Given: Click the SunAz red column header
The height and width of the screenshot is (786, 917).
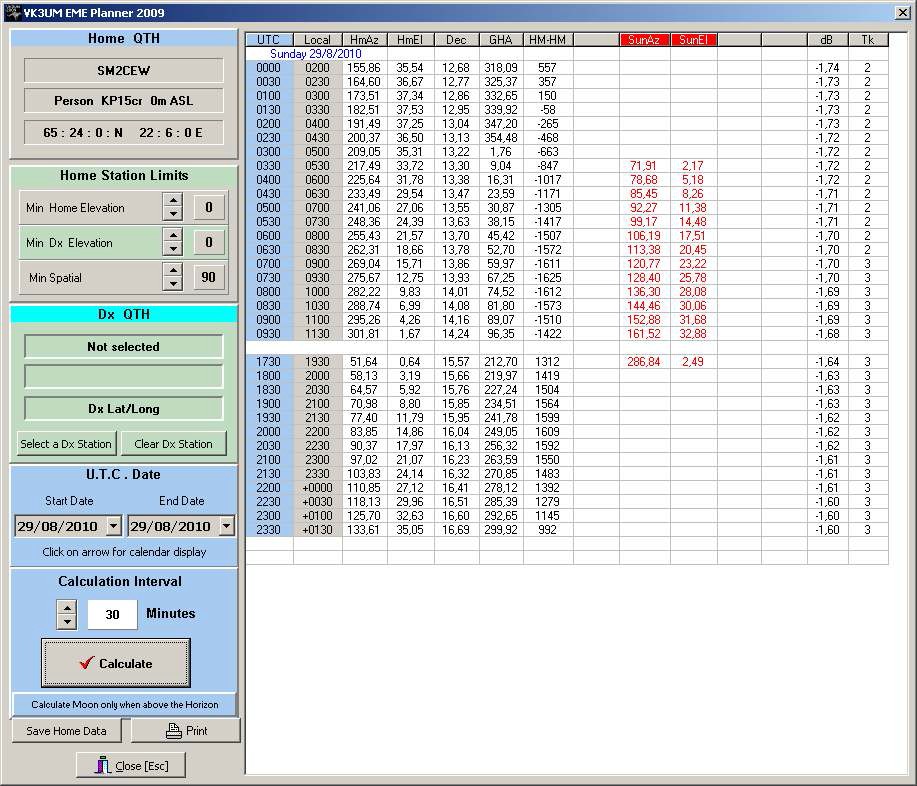Looking at the screenshot, I should 644,40.
